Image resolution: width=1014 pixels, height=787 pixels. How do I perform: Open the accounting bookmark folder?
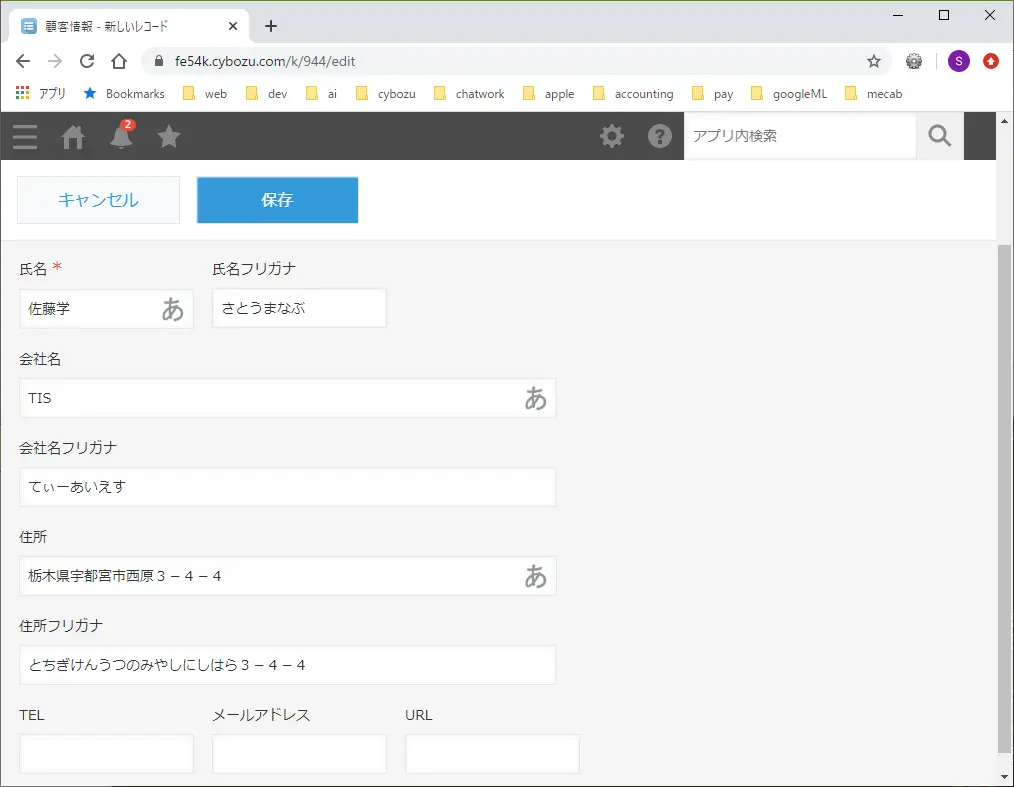pyautogui.click(x=633, y=94)
